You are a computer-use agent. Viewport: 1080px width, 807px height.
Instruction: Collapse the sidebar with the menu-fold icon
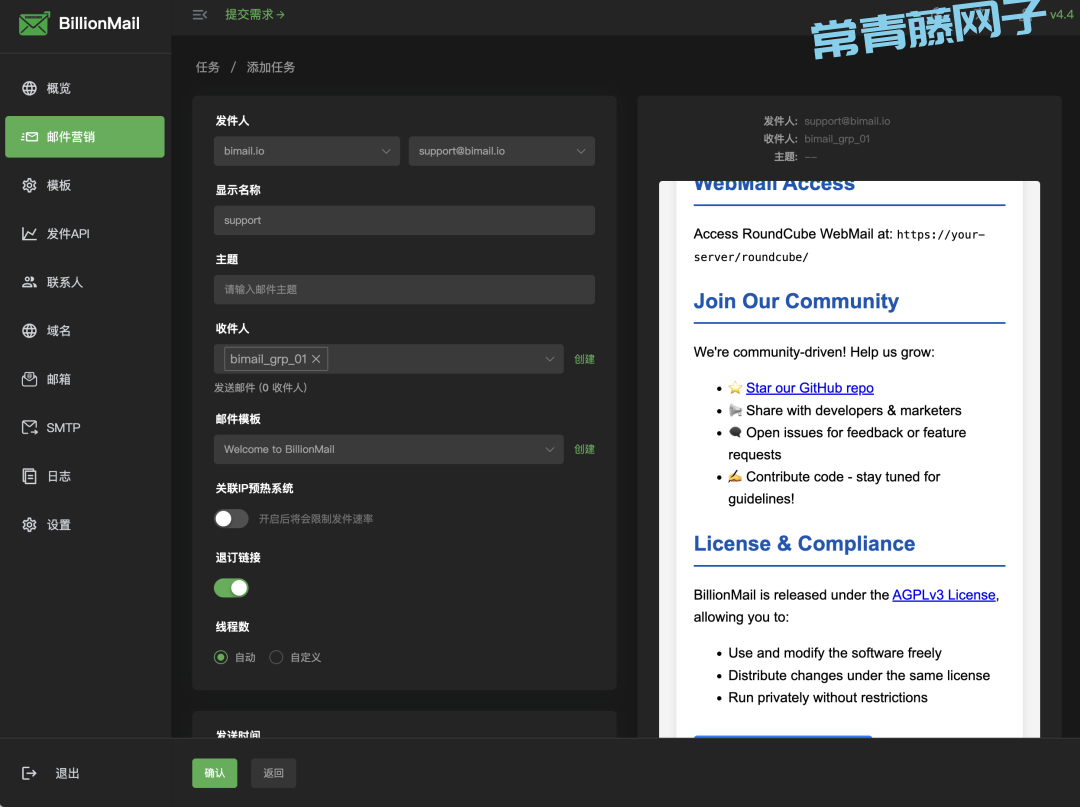tap(200, 14)
